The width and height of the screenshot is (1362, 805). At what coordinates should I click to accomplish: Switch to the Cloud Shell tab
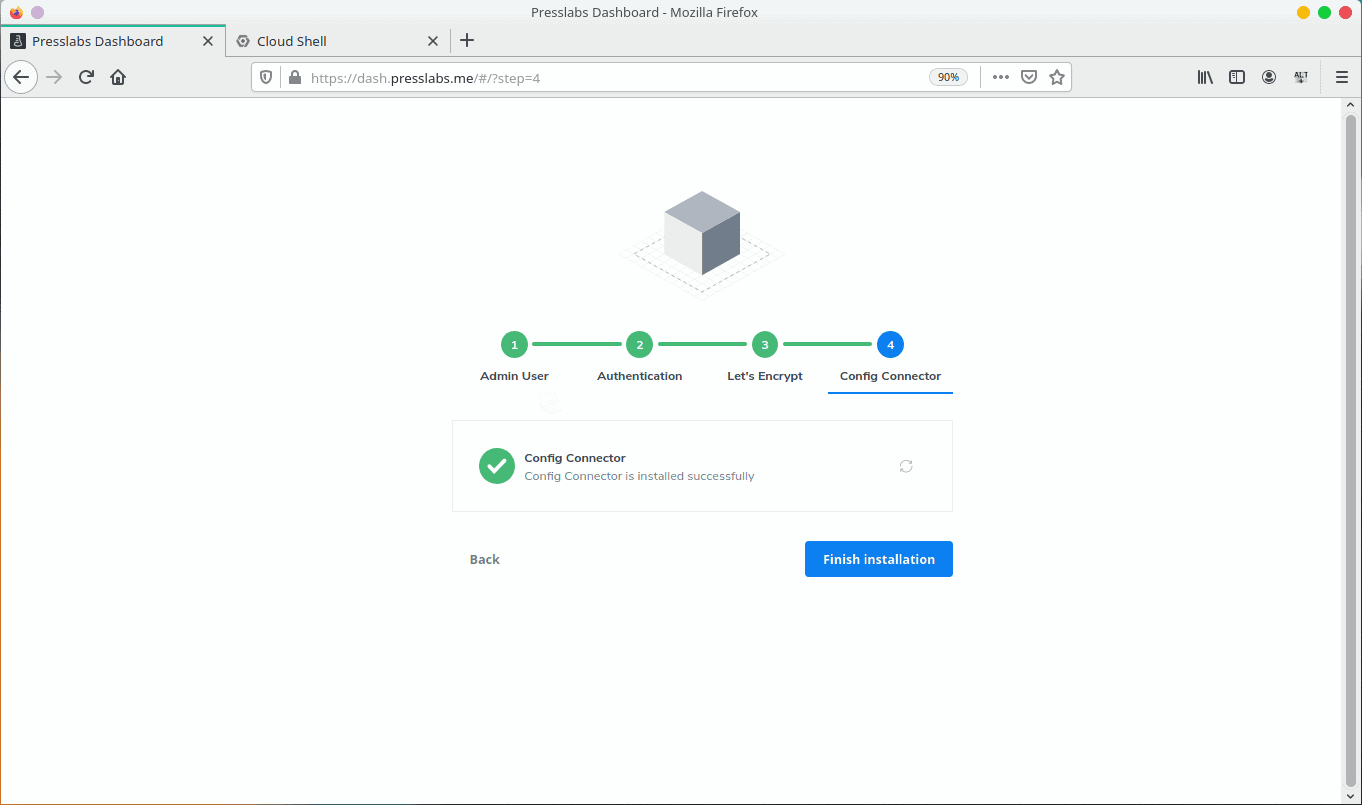point(337,41)
